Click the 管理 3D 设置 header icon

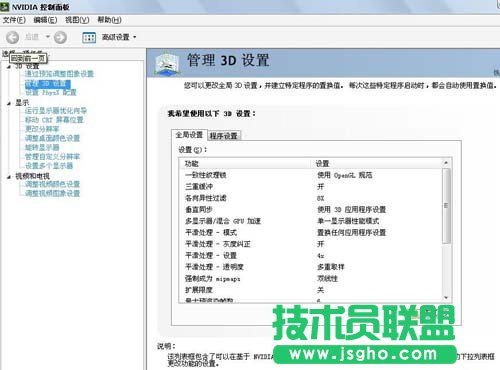(x=168, y=63)
